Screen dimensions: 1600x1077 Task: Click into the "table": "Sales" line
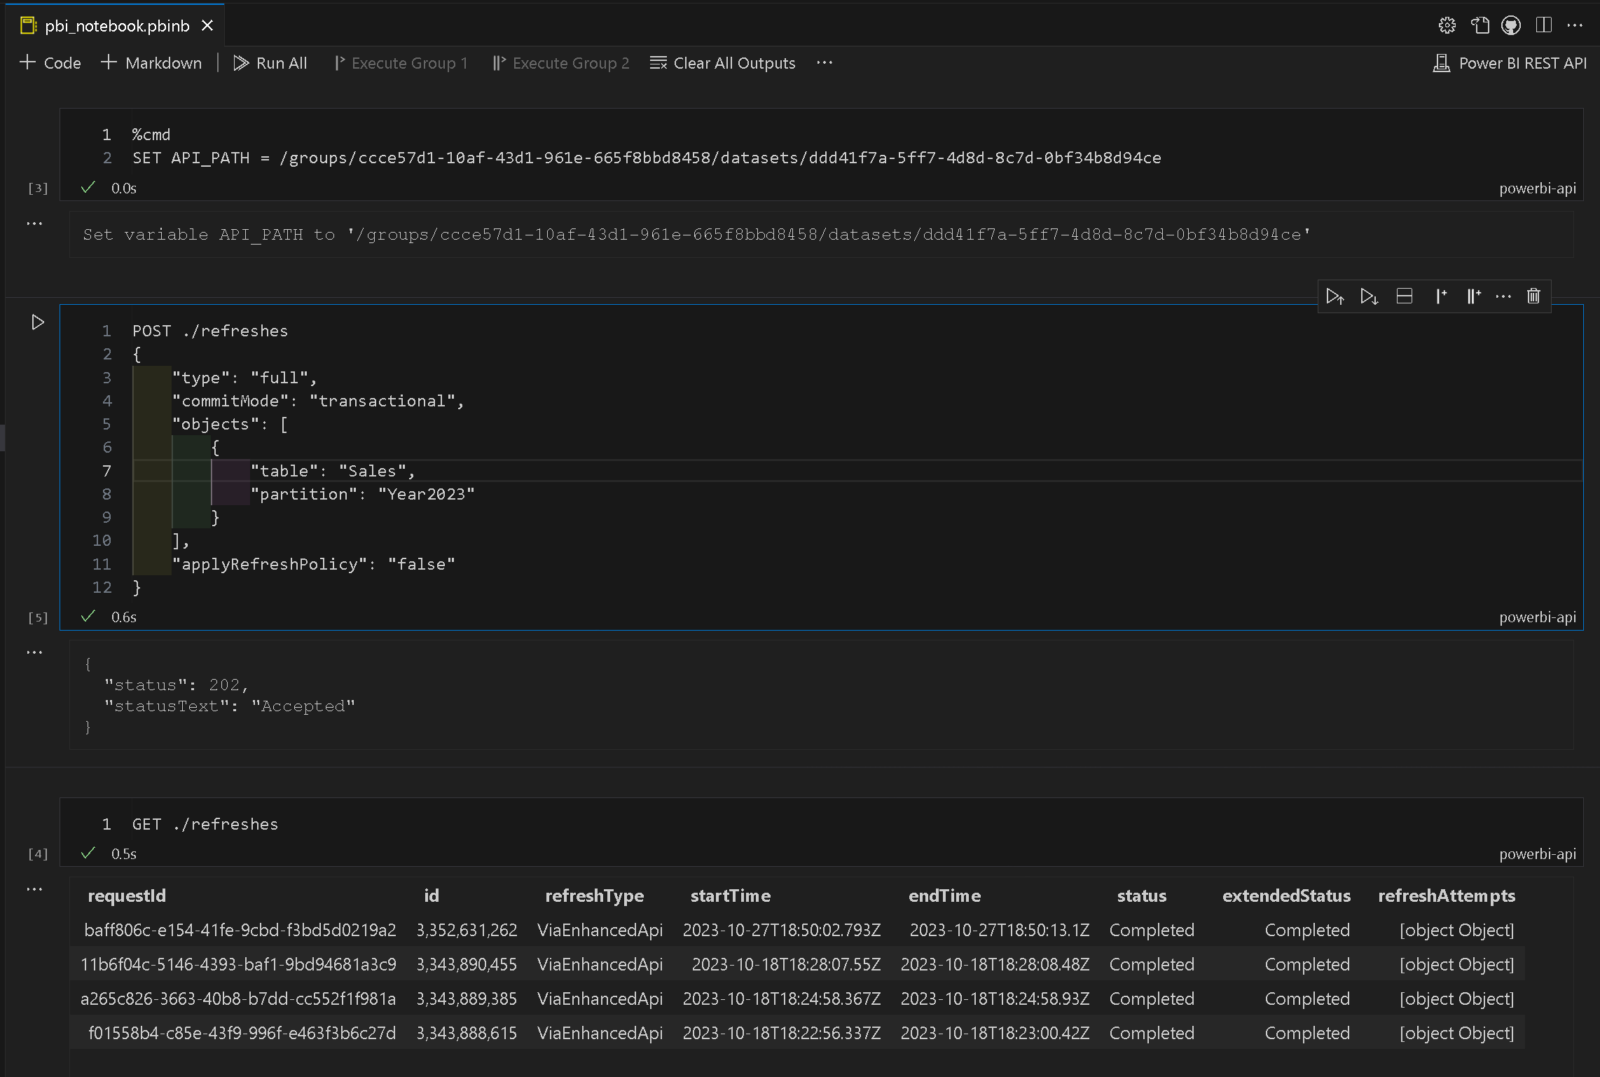pyautogui.click(x=332, y=471)
